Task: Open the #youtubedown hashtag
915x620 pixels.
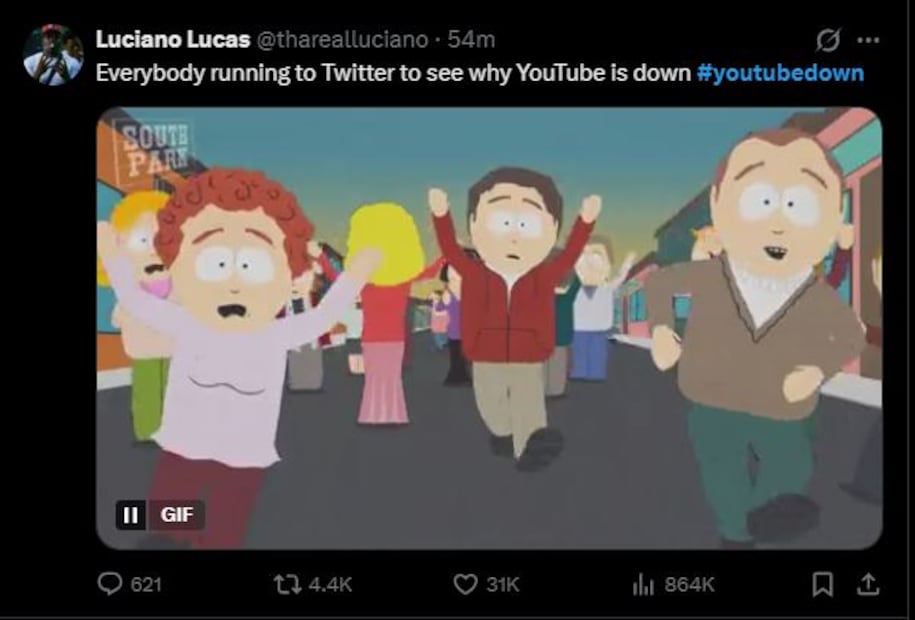Action: [x=779, y=74]
